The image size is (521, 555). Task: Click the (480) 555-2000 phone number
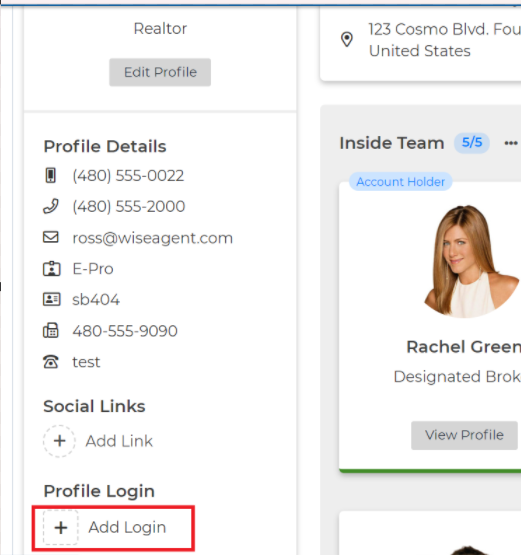[x=128, y=206]
